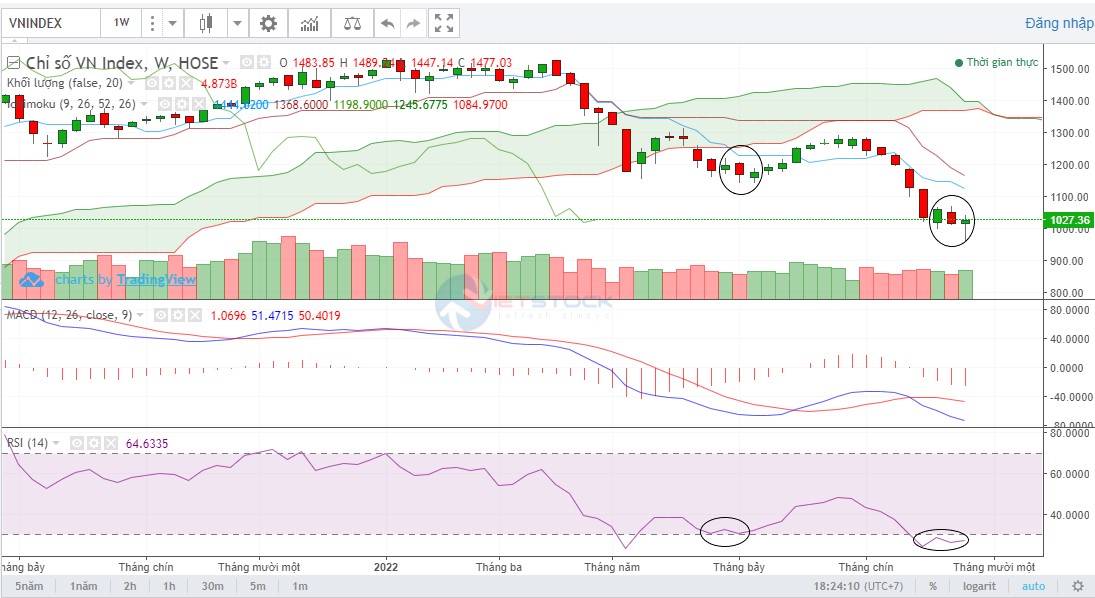This screenshot has width=1095, height=598.
Task: Select the 30m time range
Action: [212, 586]
